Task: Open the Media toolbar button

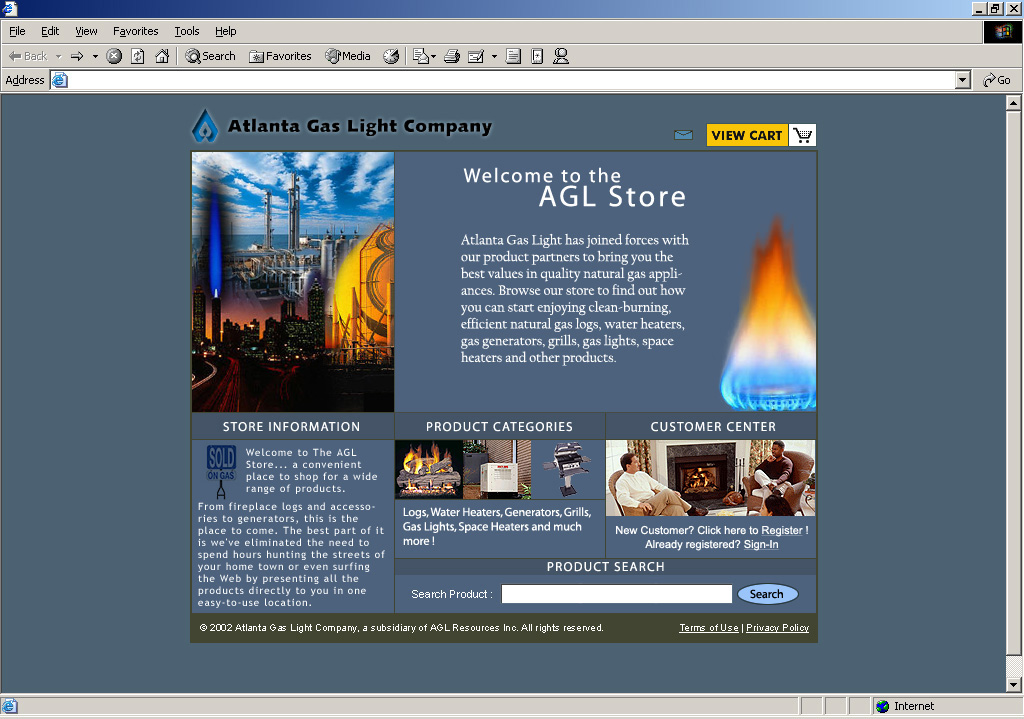Action: coord(348,56)
